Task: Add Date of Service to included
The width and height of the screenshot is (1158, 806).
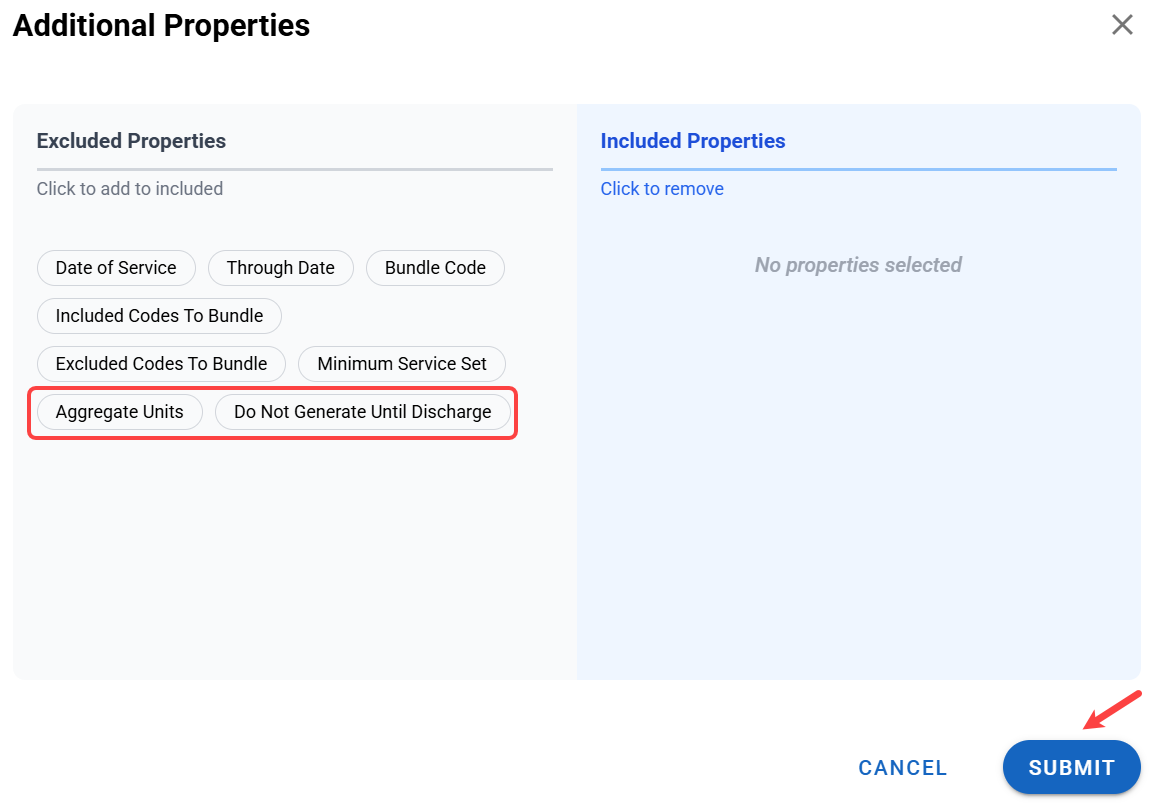Action: click(116, 268)
